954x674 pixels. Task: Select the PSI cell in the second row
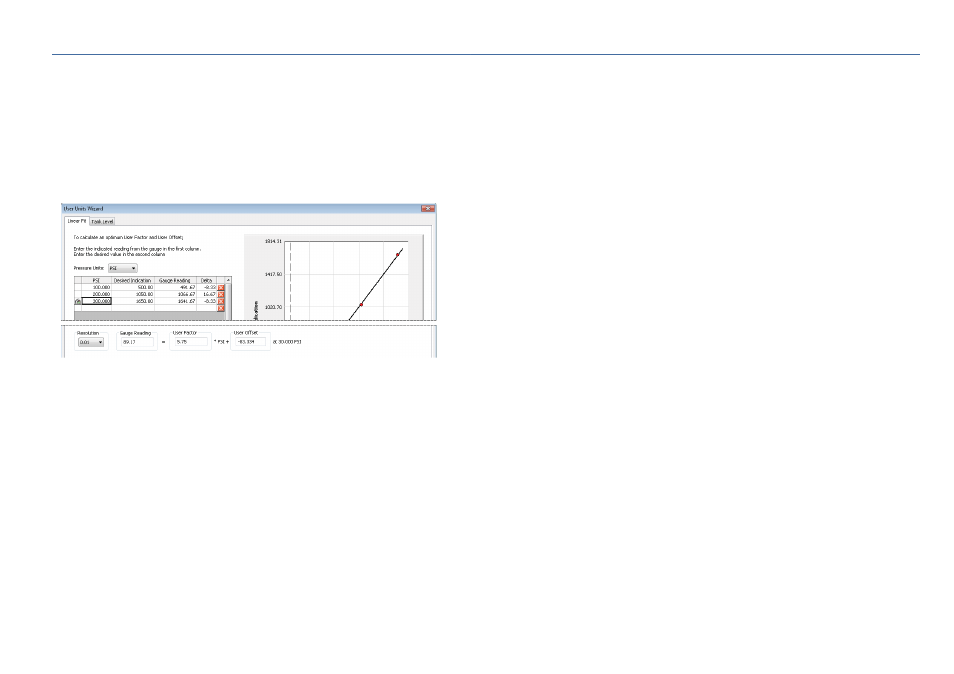tap(96, 294)
